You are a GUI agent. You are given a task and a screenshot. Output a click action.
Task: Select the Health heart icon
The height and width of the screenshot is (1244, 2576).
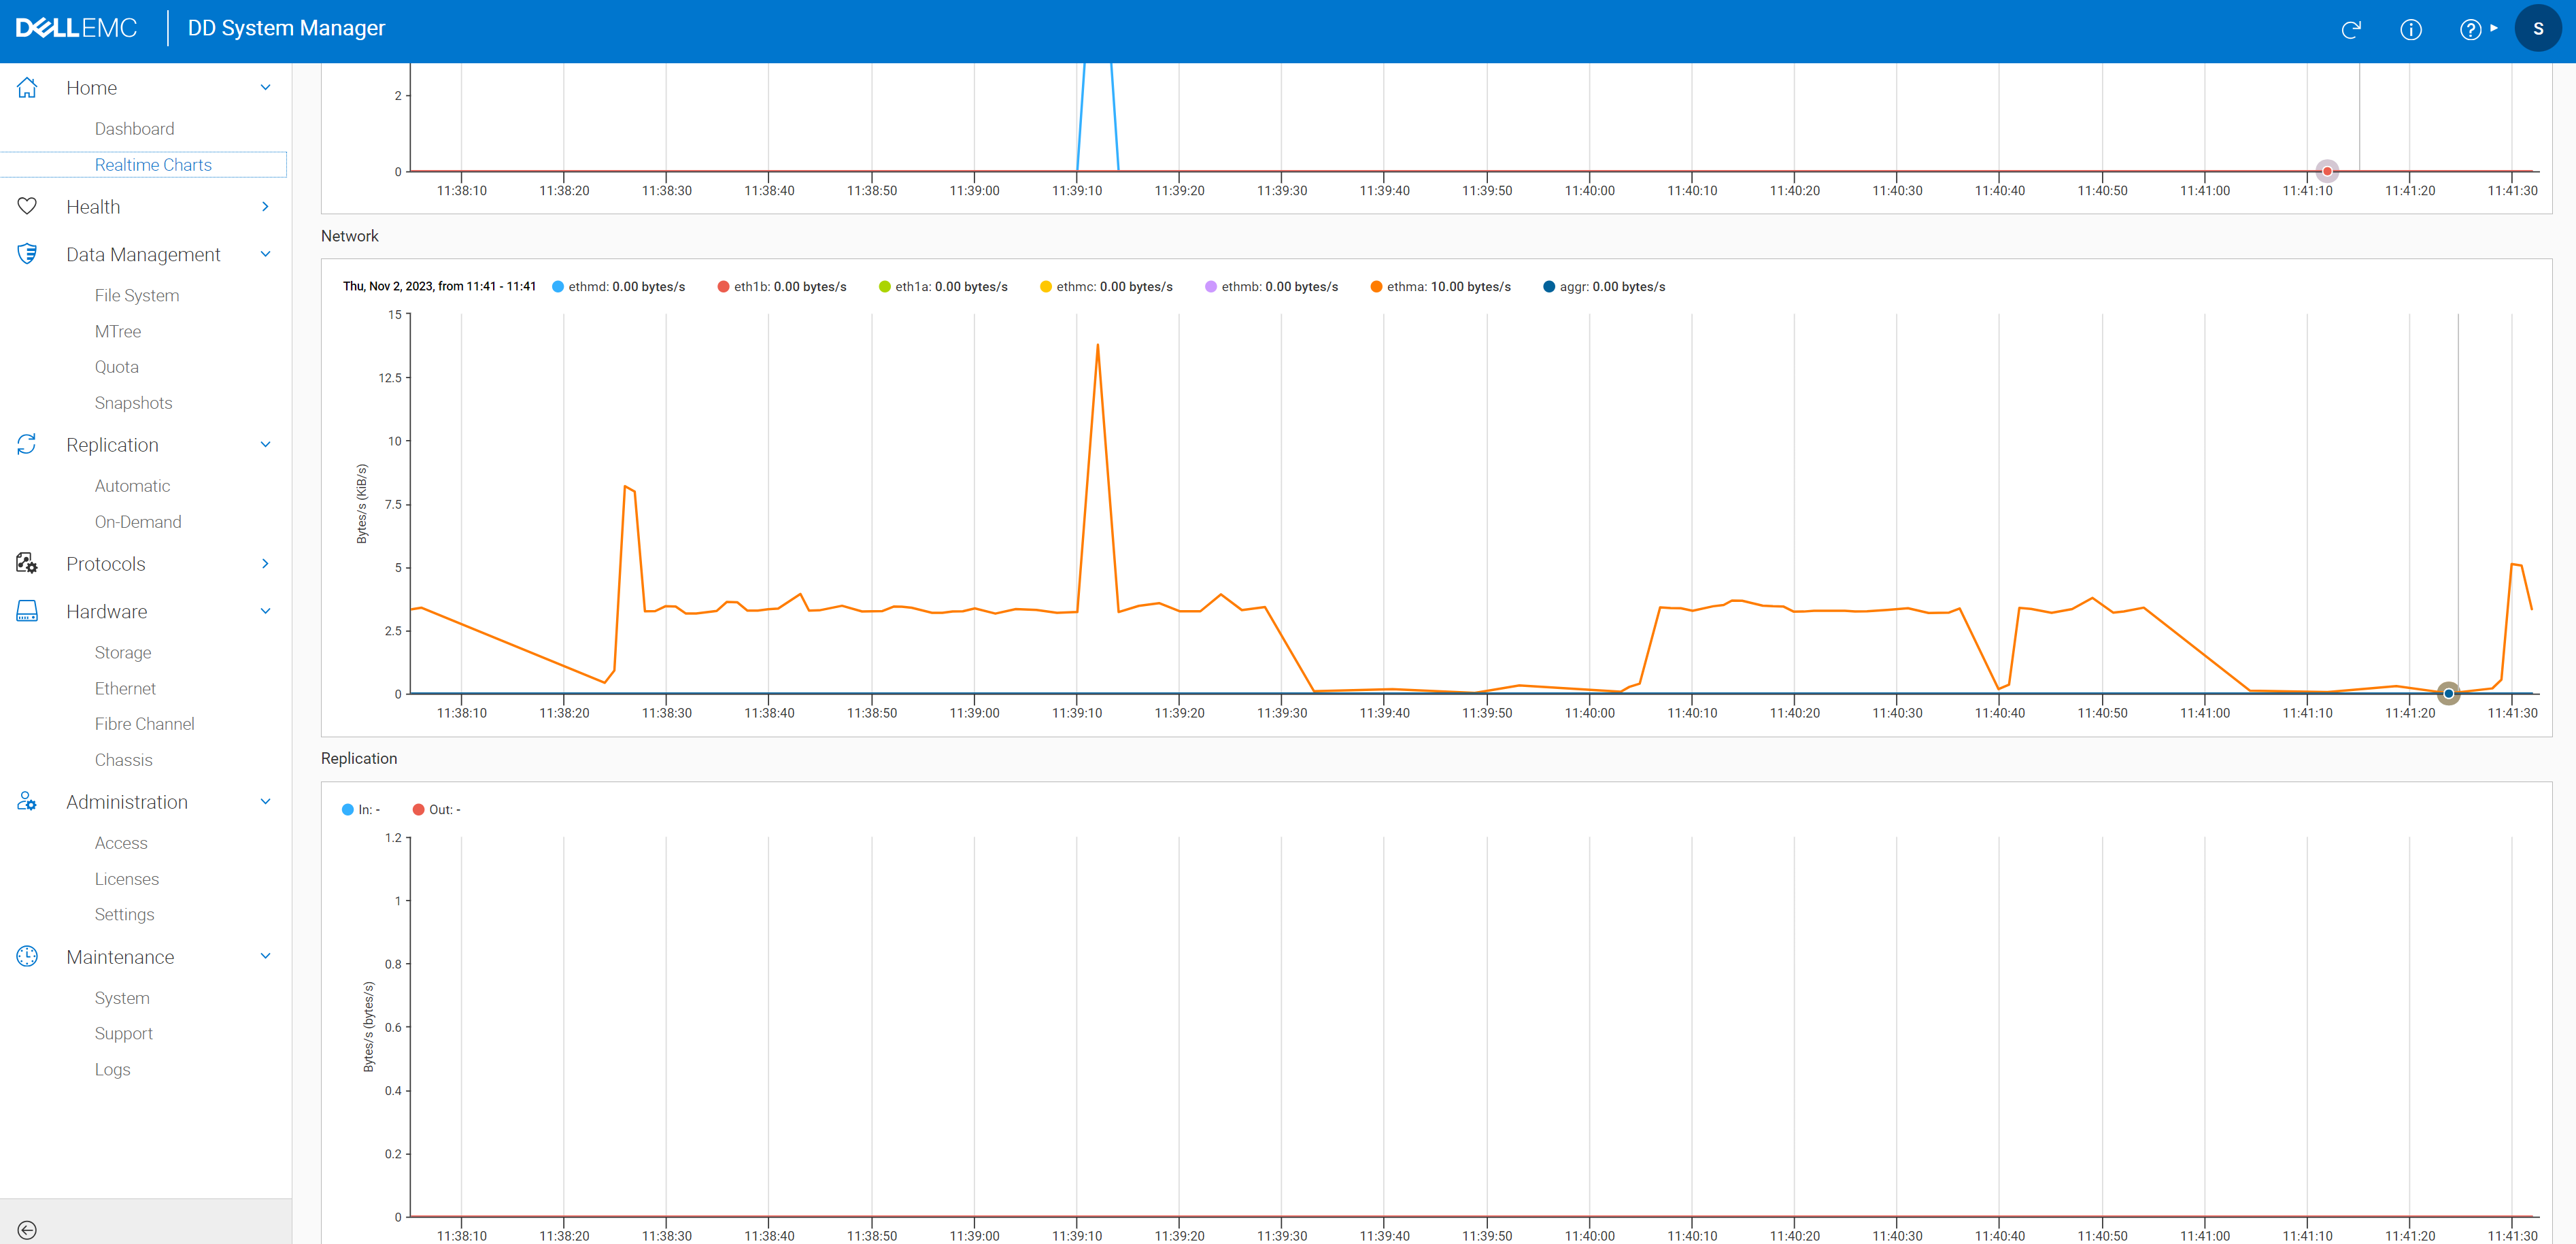pyautogui.click(x=27, y=206)
